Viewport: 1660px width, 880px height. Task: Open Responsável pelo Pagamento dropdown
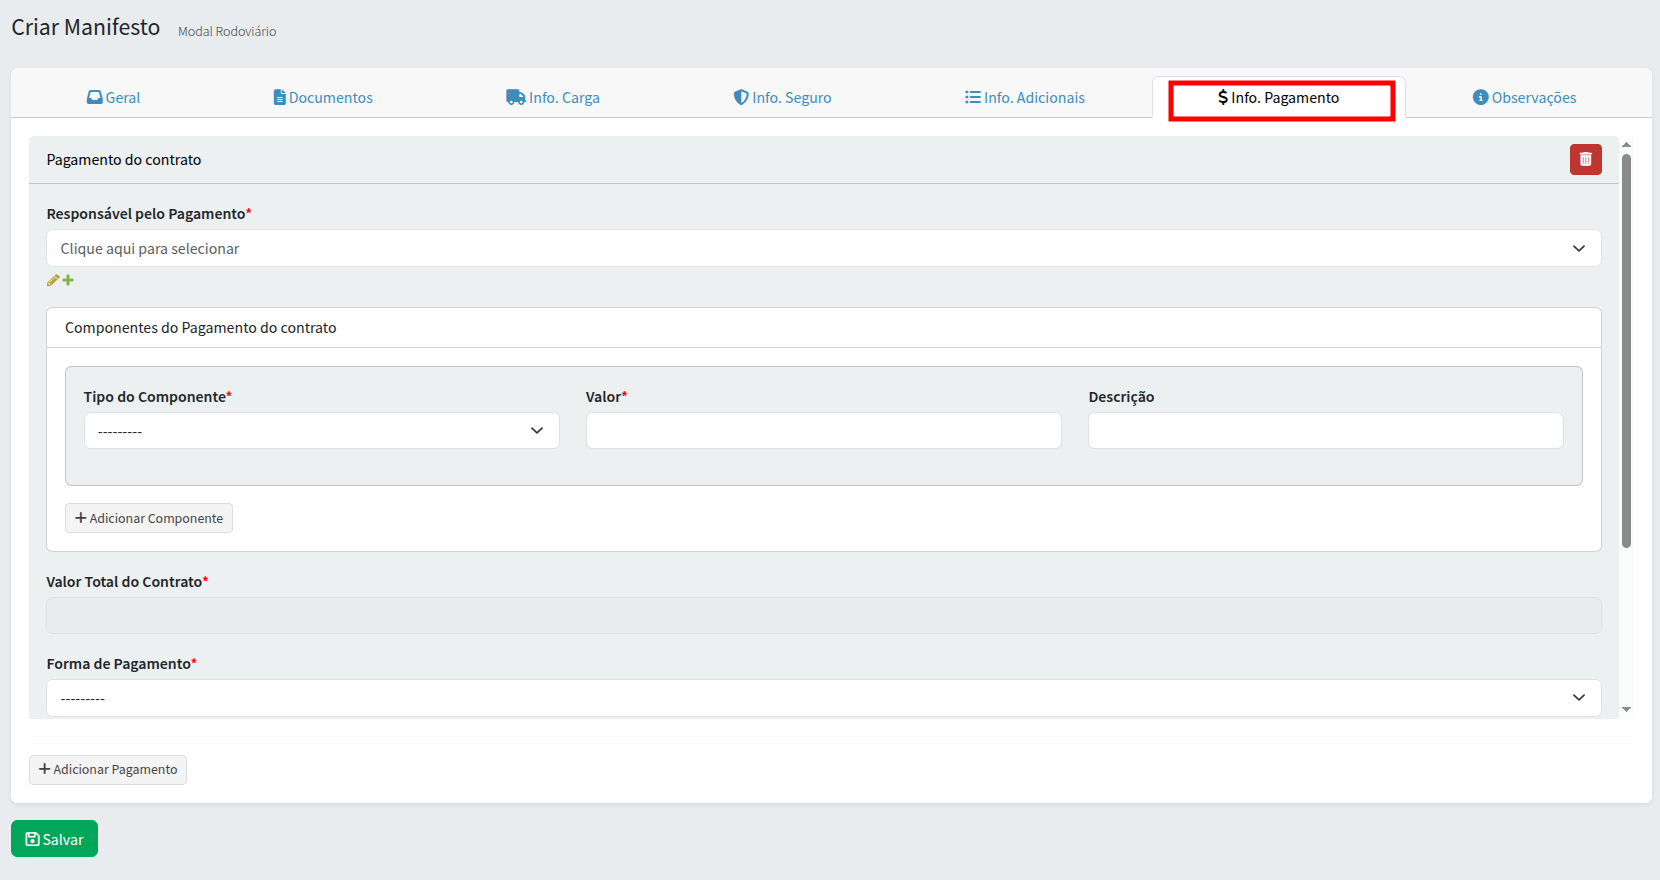coord(822,249)
